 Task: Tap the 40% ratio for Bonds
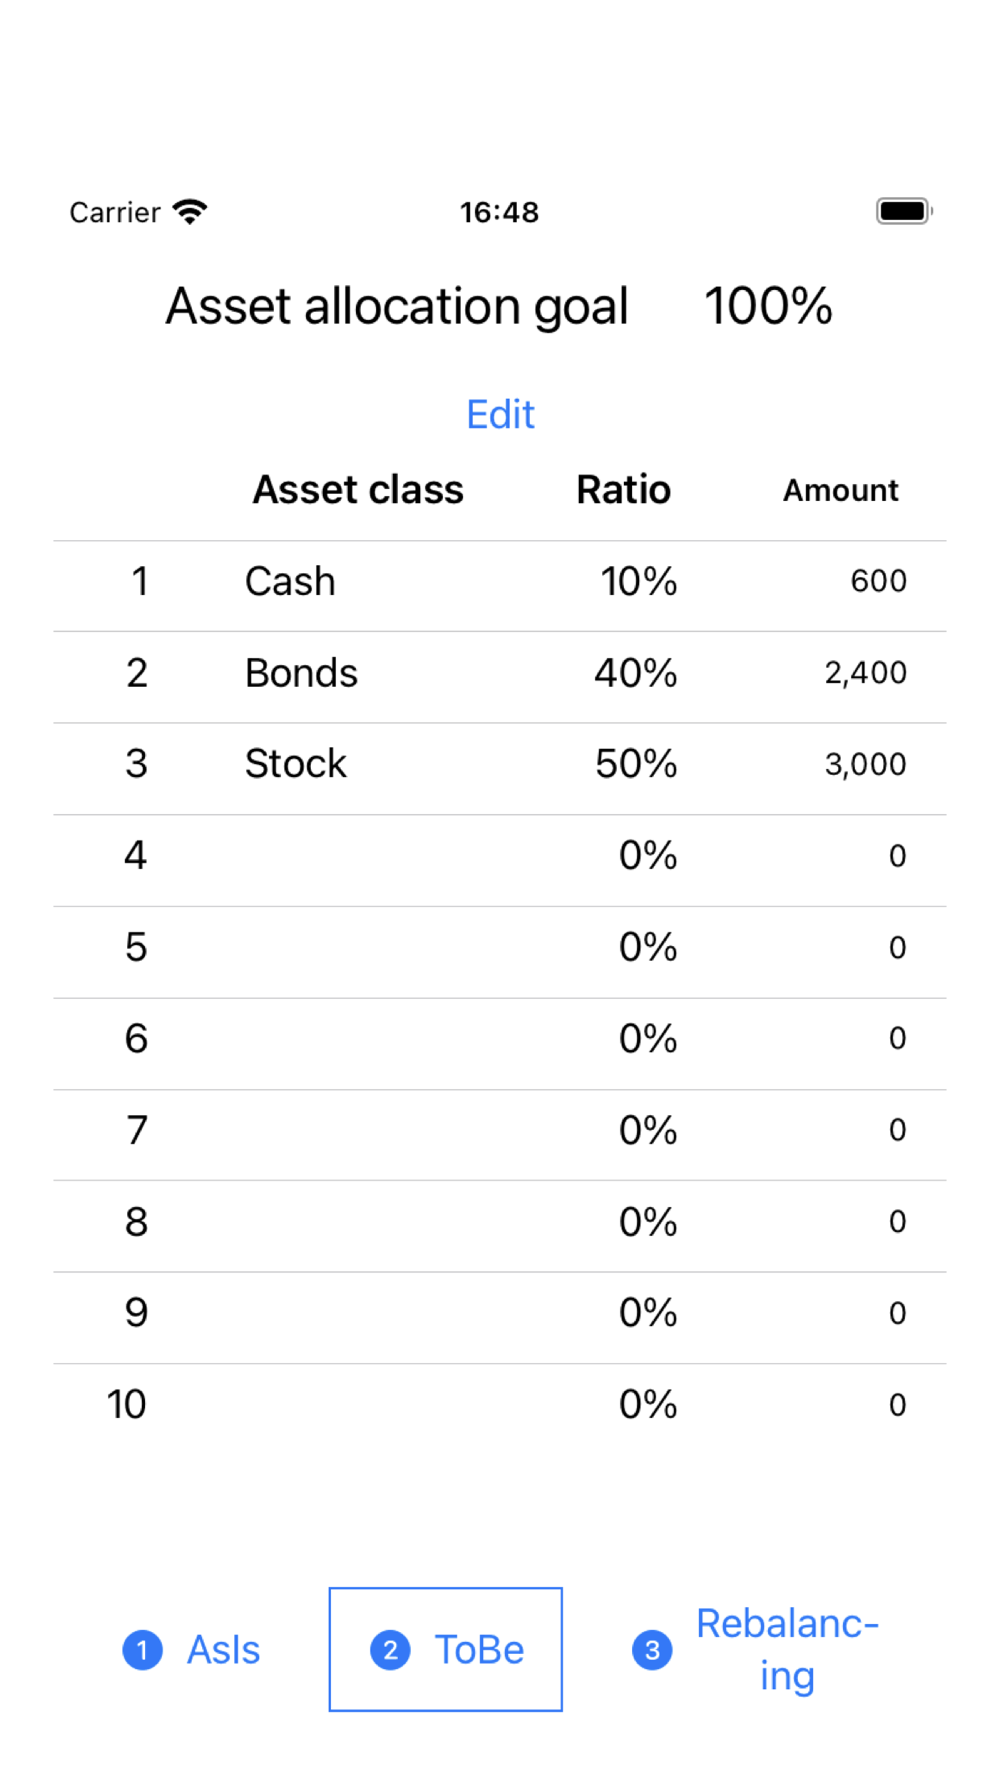[x=636, y=674]
